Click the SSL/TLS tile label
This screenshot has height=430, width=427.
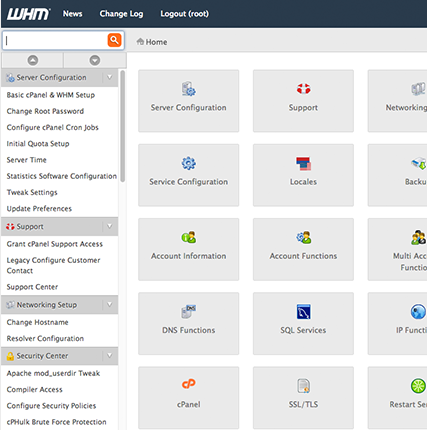click(303, 405)
